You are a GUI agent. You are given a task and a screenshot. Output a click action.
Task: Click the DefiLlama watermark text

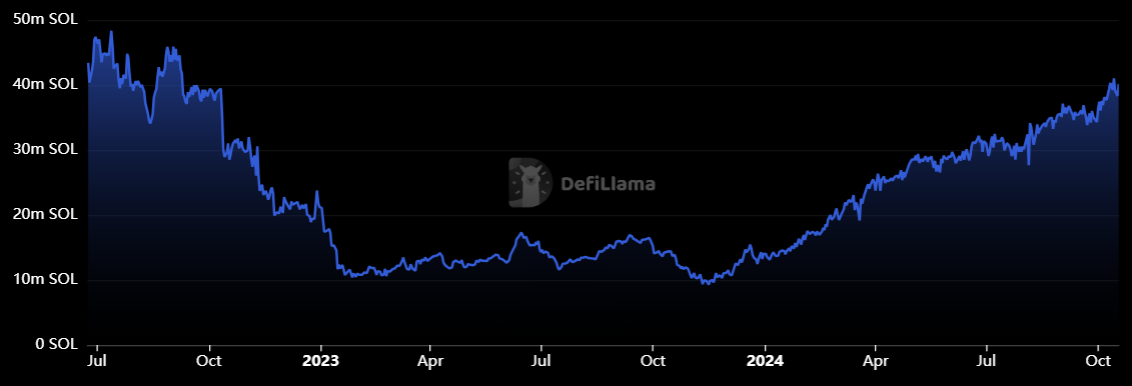pos(608,184)
